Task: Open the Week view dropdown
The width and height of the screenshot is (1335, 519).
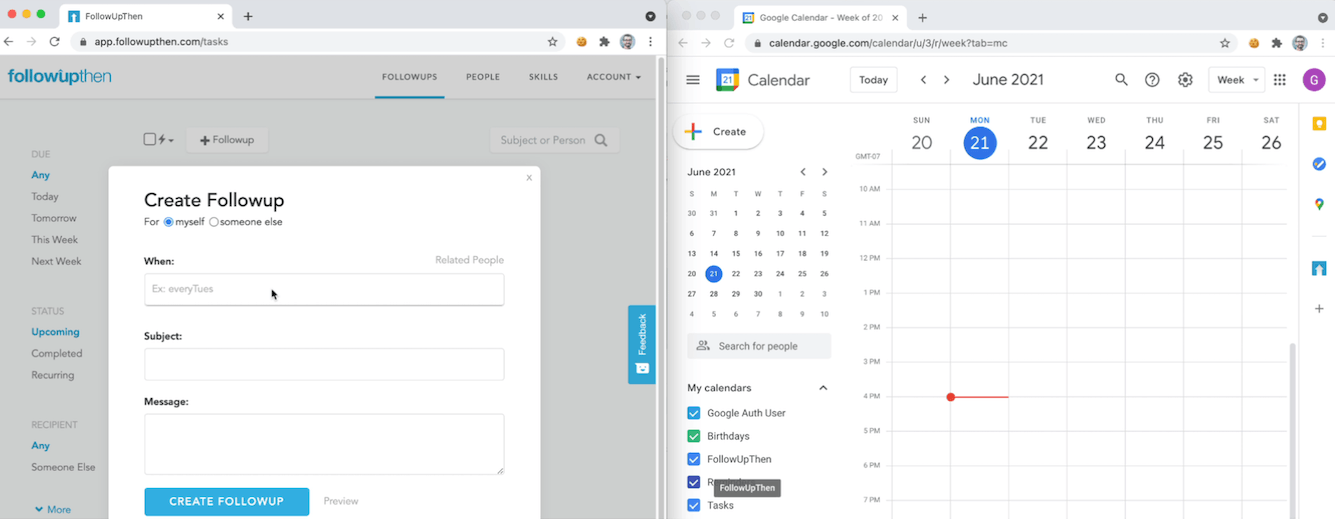Action: click(1237, 80)
